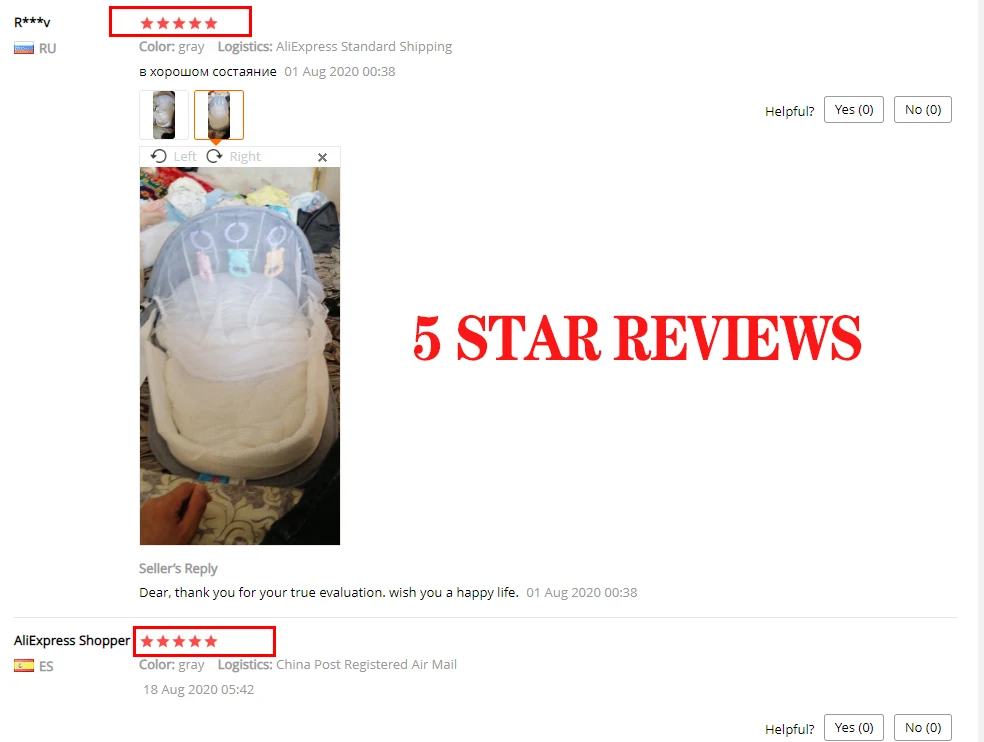Screen dimensions: 984x742
Task: Vote No (0) on the ES shopper's review
Action: (x=922, y=728)
